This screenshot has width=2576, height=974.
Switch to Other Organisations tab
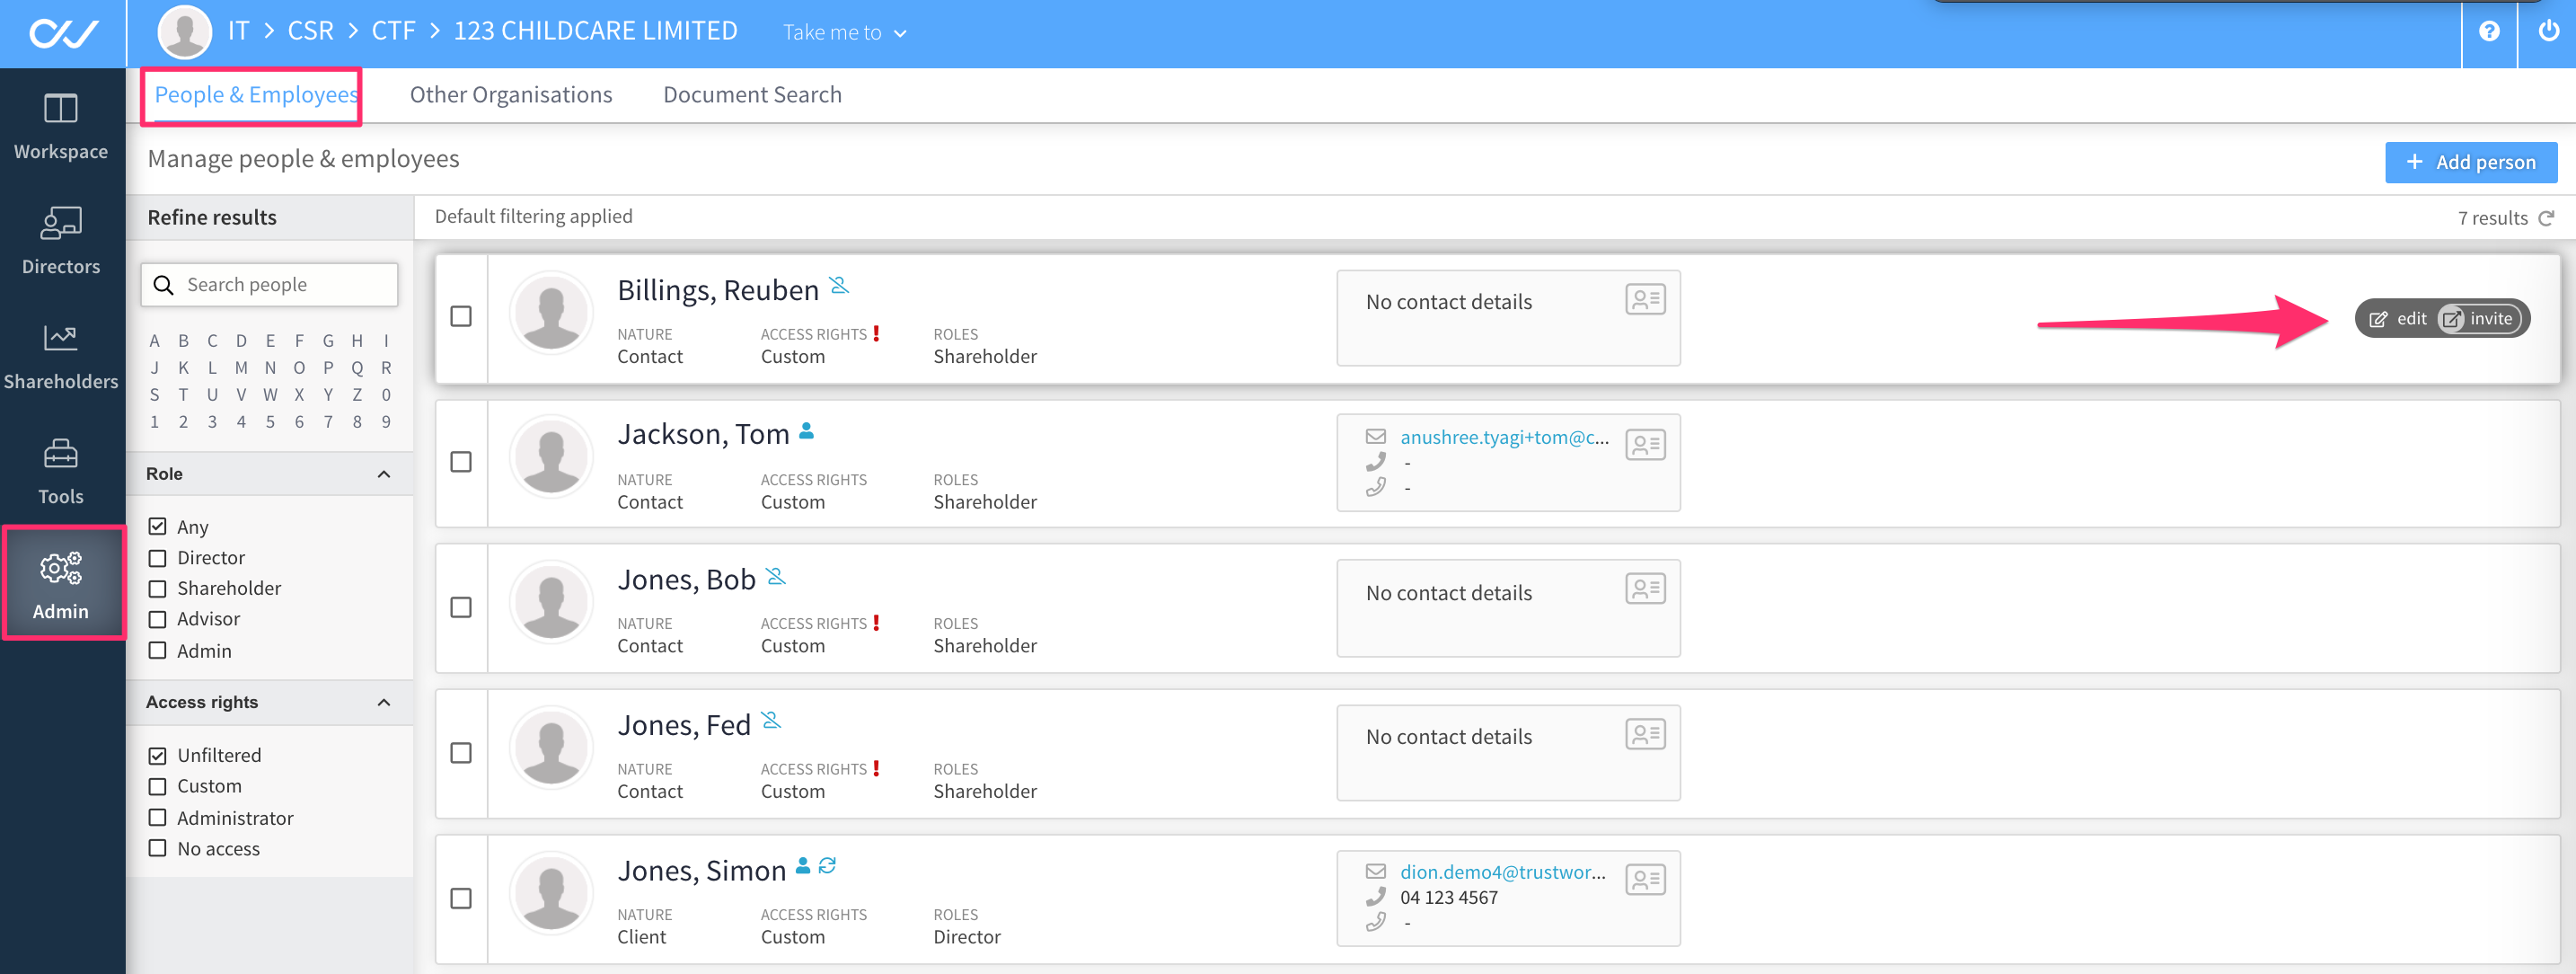(511, 95)
